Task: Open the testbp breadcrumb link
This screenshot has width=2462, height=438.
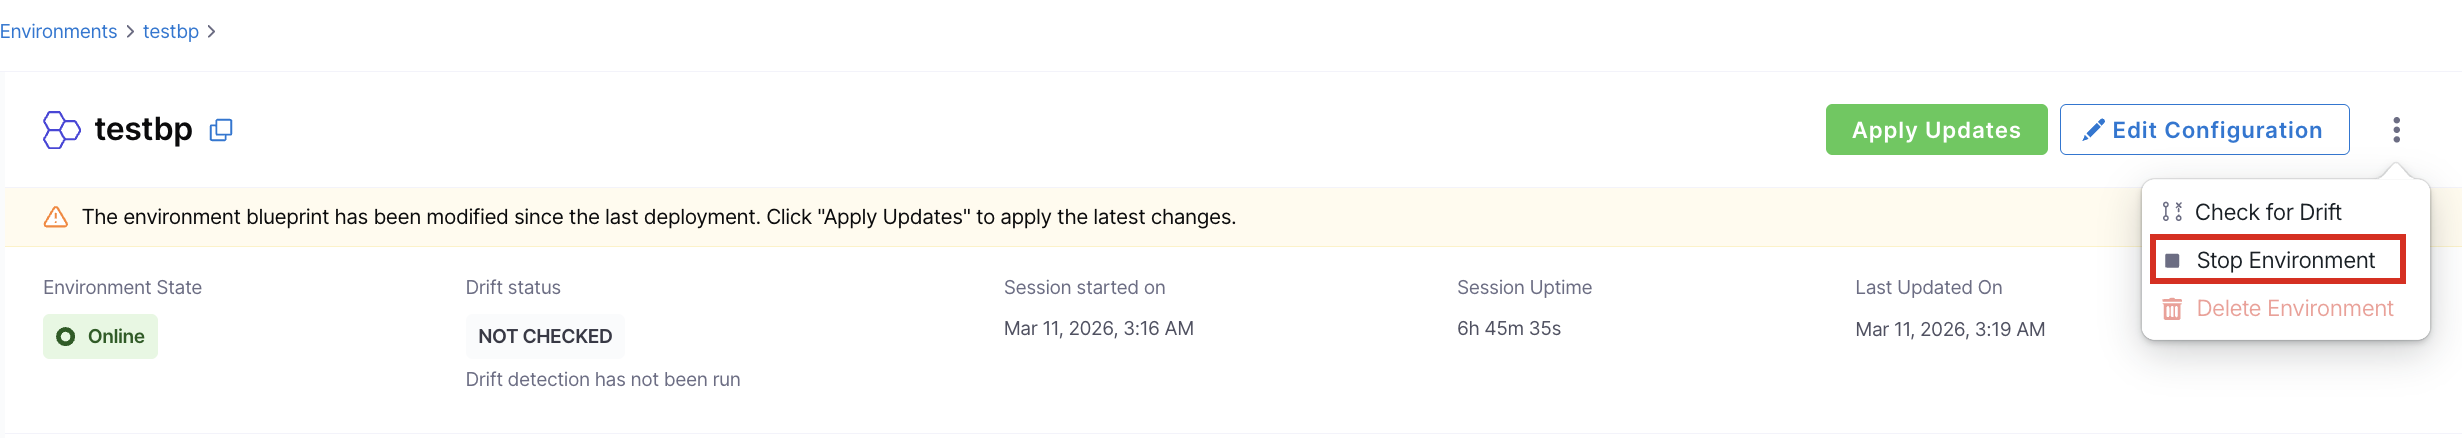Action: (171, 31)
